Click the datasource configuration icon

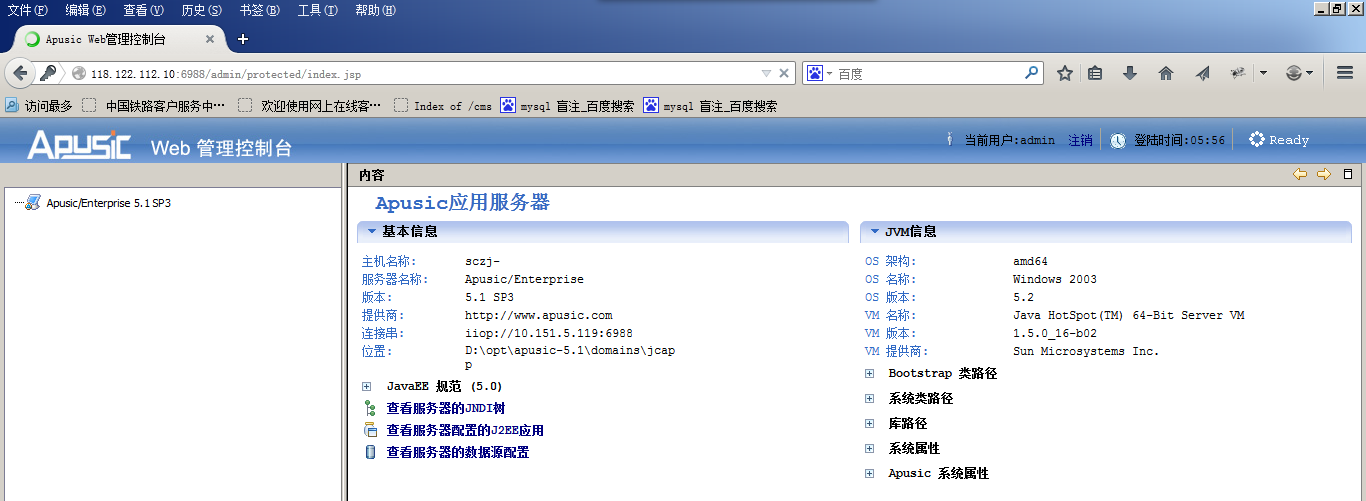click(370, 452)
